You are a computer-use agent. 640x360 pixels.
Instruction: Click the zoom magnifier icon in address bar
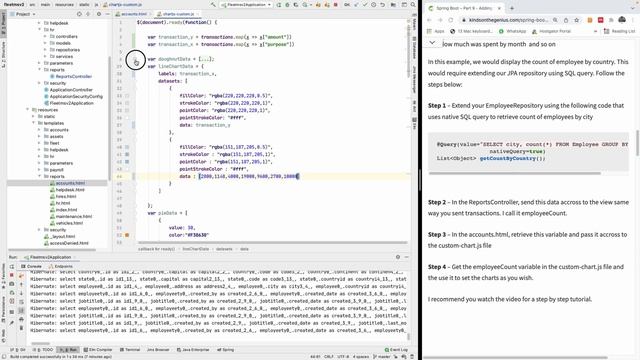point(555,20)
